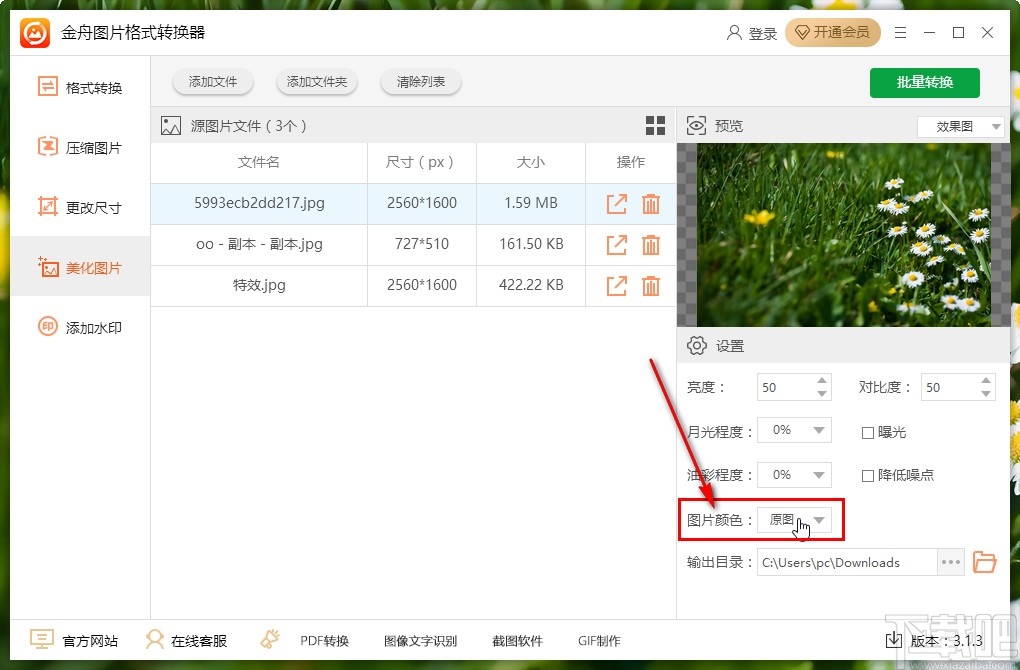Select the 更改尺寸 sidebar tab

tap(80, 208)
